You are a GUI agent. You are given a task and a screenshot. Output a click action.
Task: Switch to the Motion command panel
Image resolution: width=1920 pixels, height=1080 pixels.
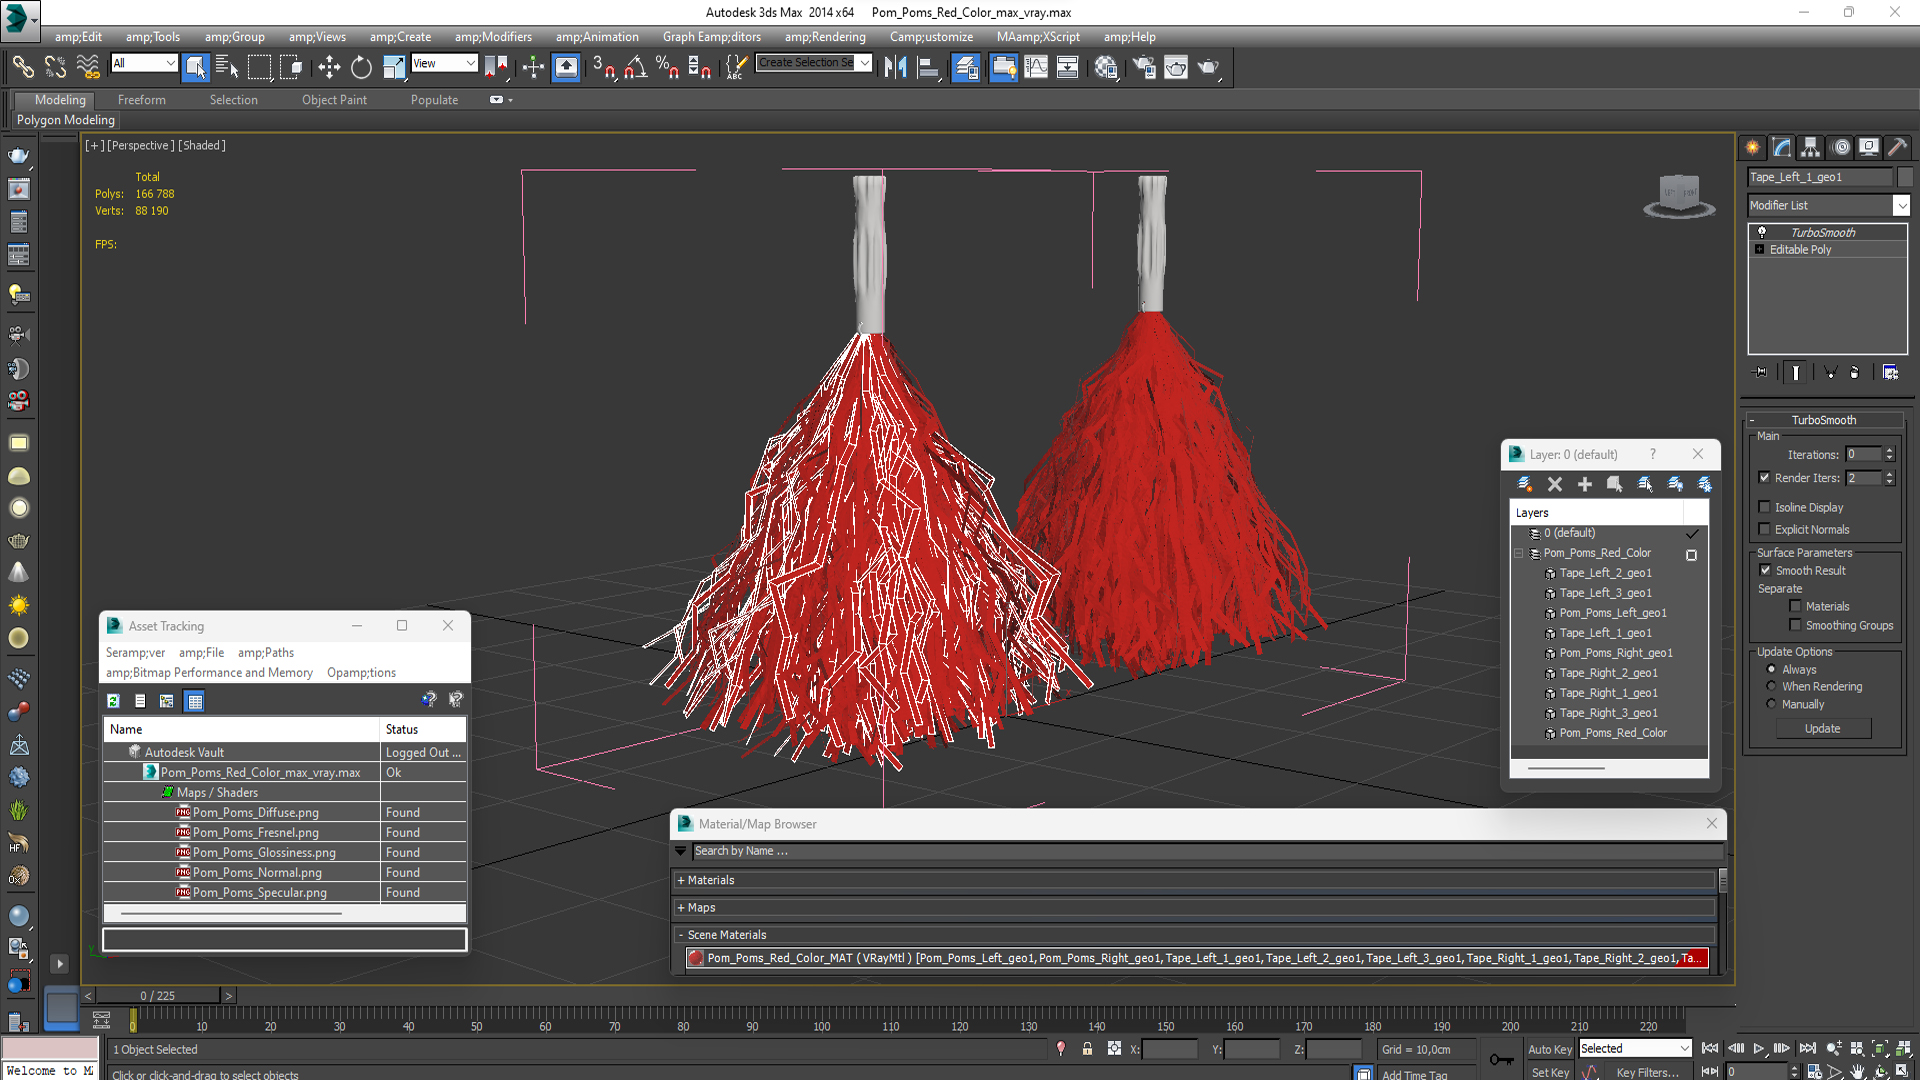click(x=1840, y=147)
